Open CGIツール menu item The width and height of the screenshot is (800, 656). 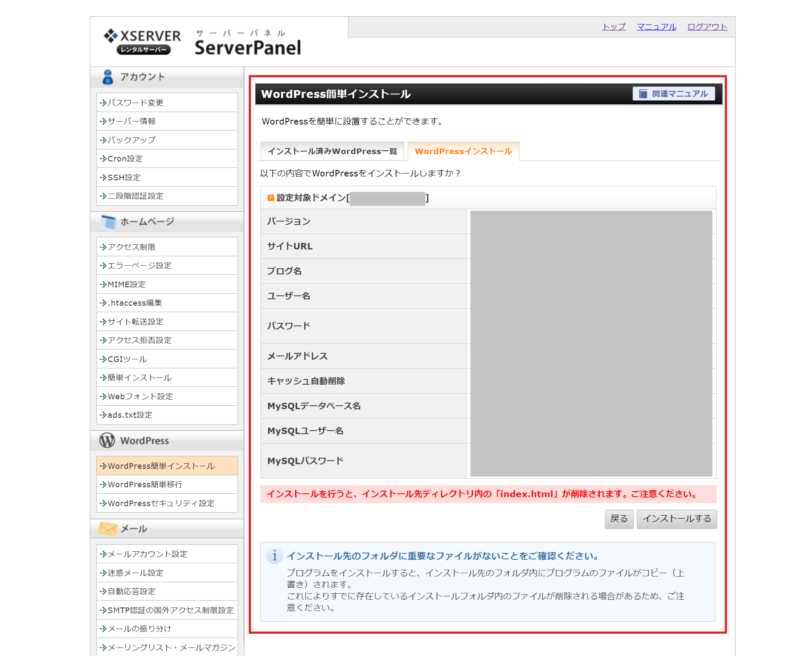pos(167,359)
